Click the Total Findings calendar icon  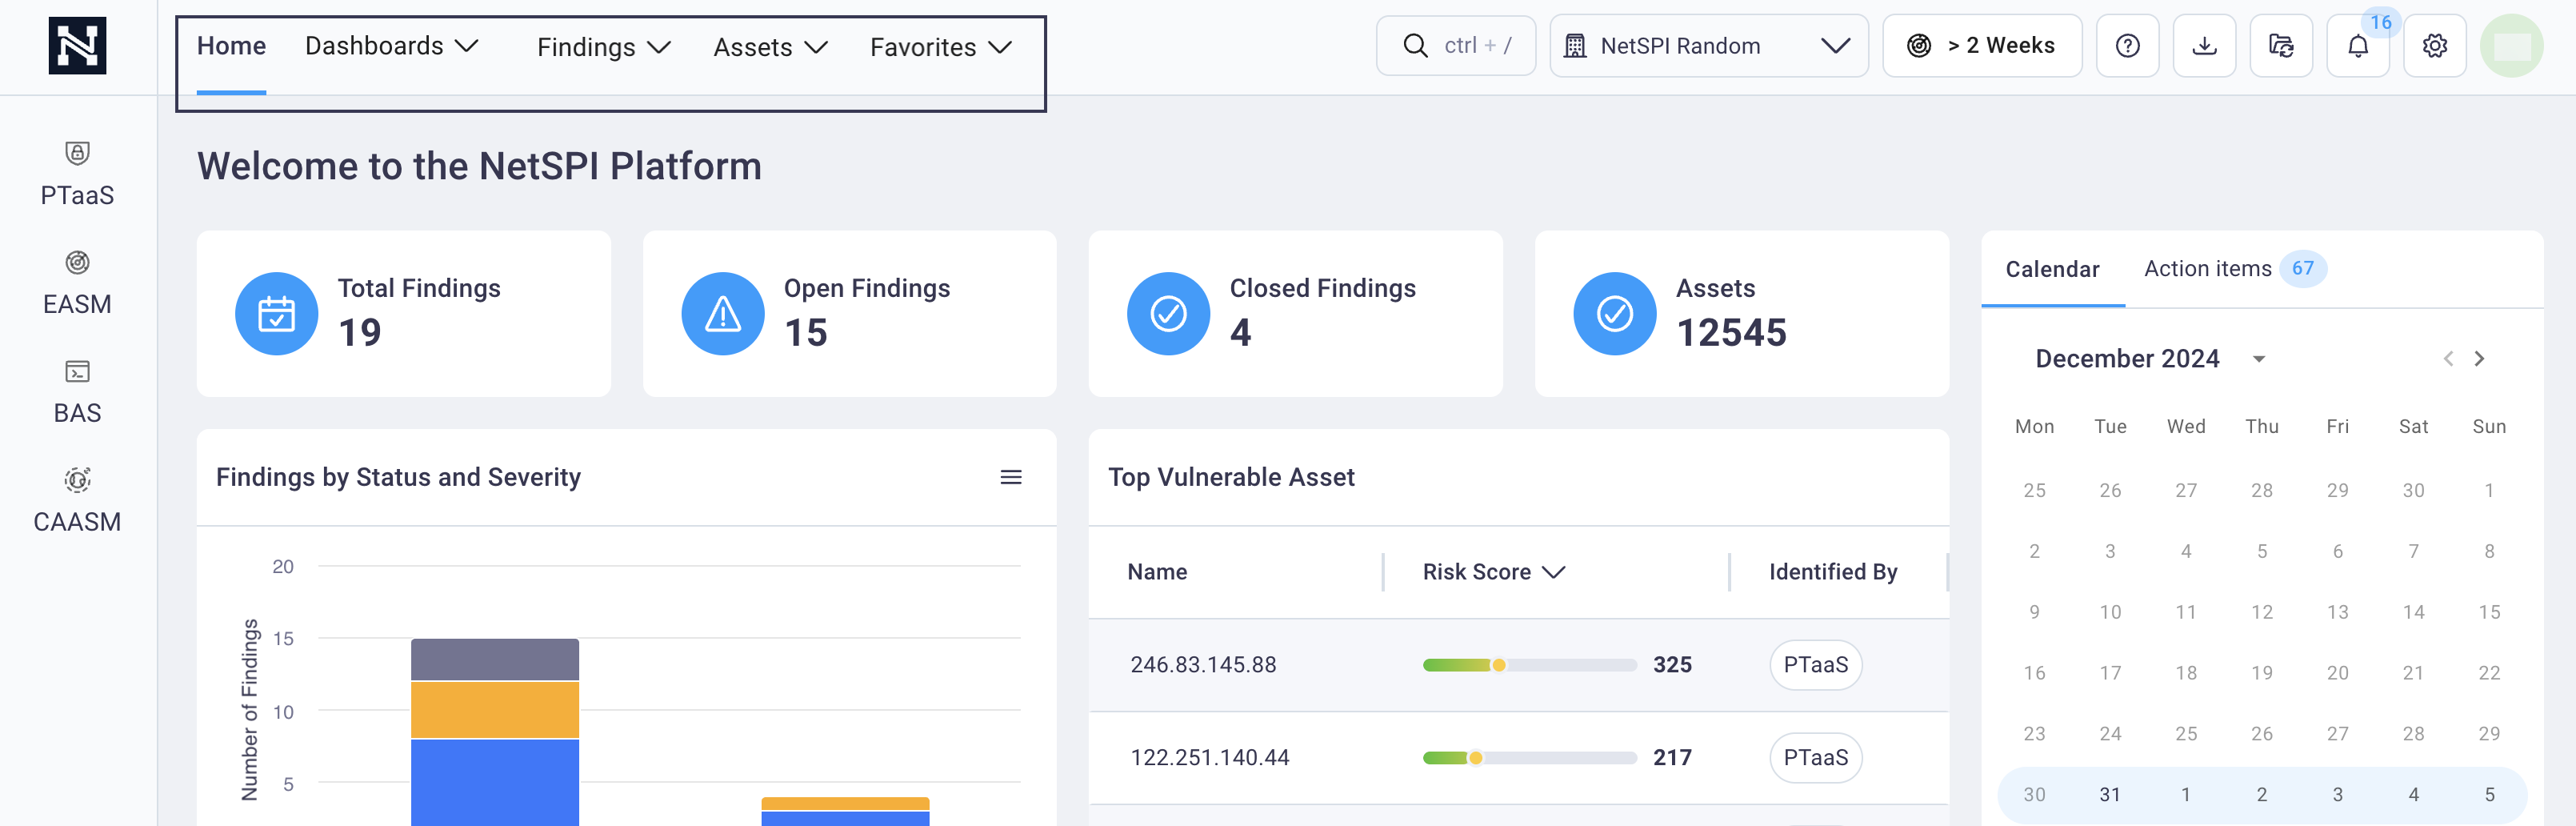click(x=277, y=314)
